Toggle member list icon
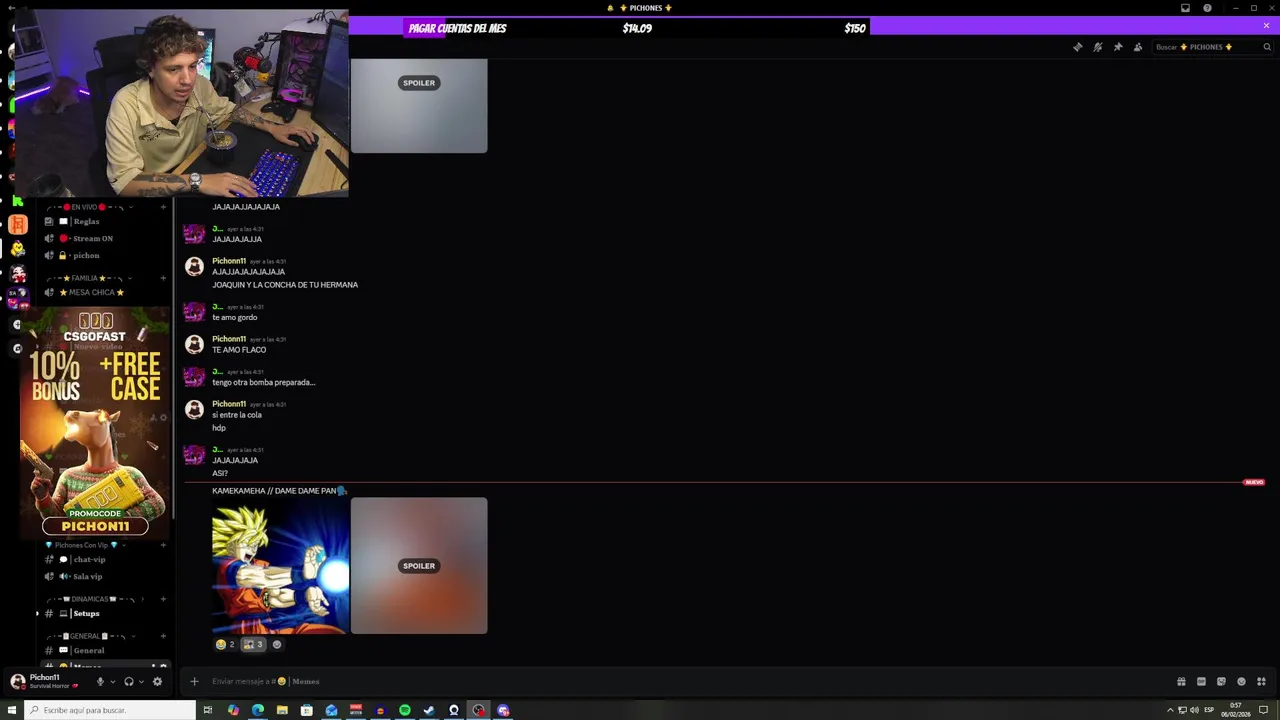The image size is (1280, 720). pyautogui.click(x=1137, y=47)
